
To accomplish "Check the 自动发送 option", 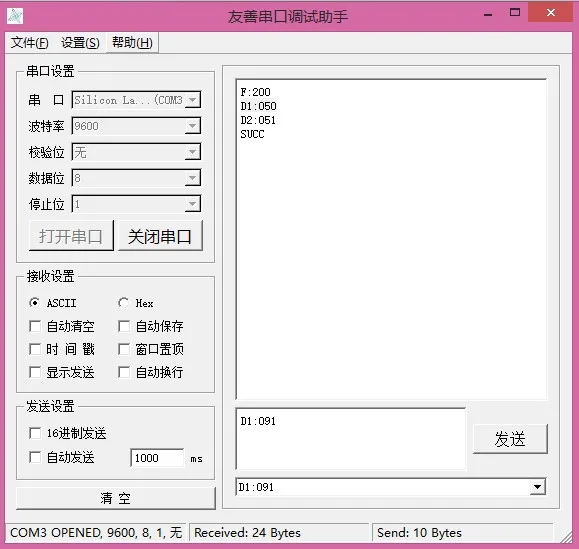I will 35,457.
